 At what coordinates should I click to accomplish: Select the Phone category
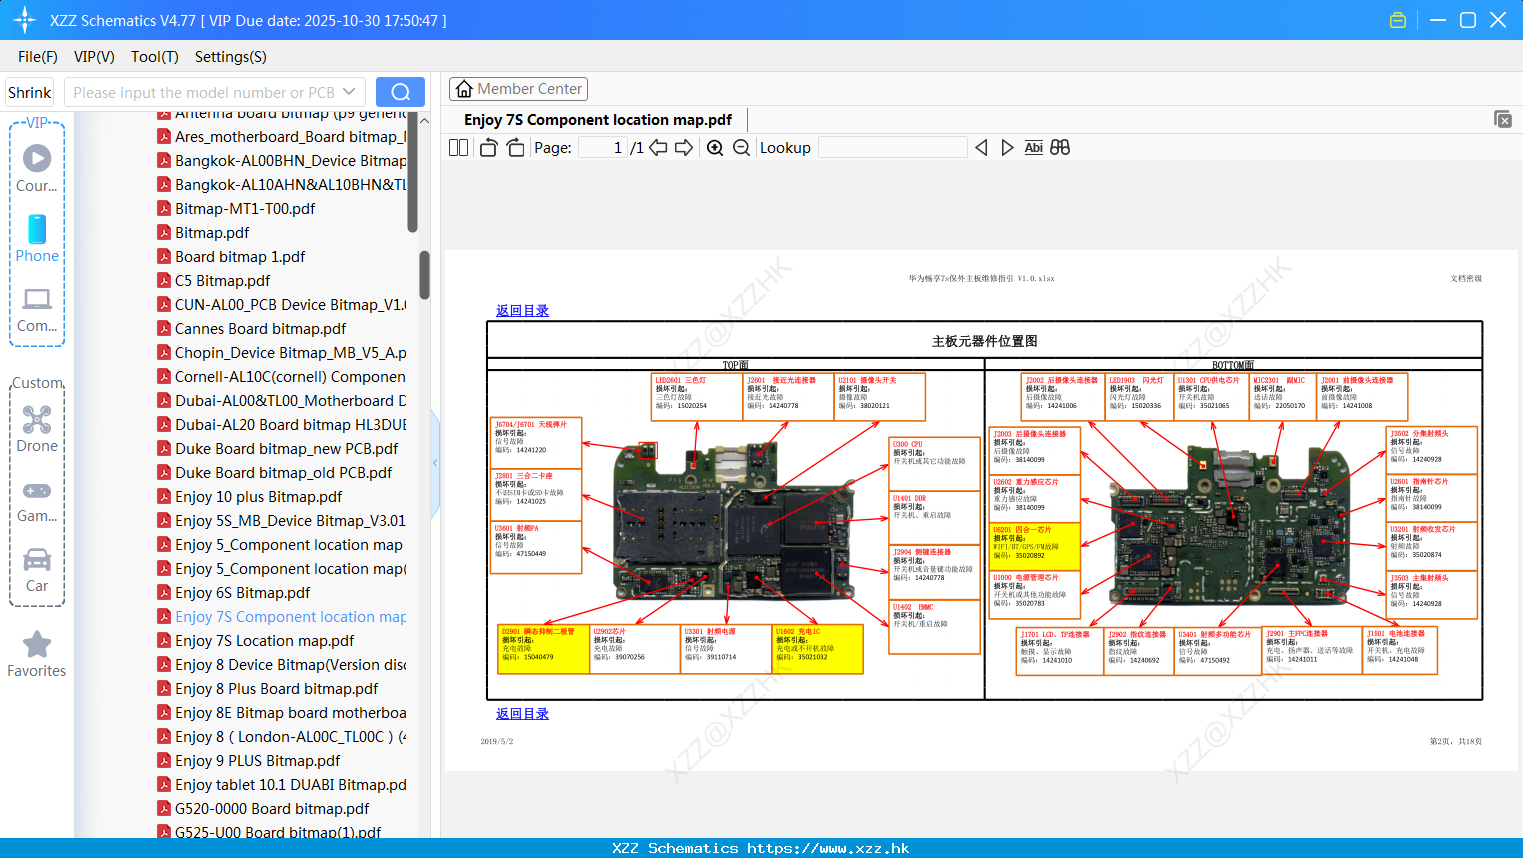click(x=37, y=239)
